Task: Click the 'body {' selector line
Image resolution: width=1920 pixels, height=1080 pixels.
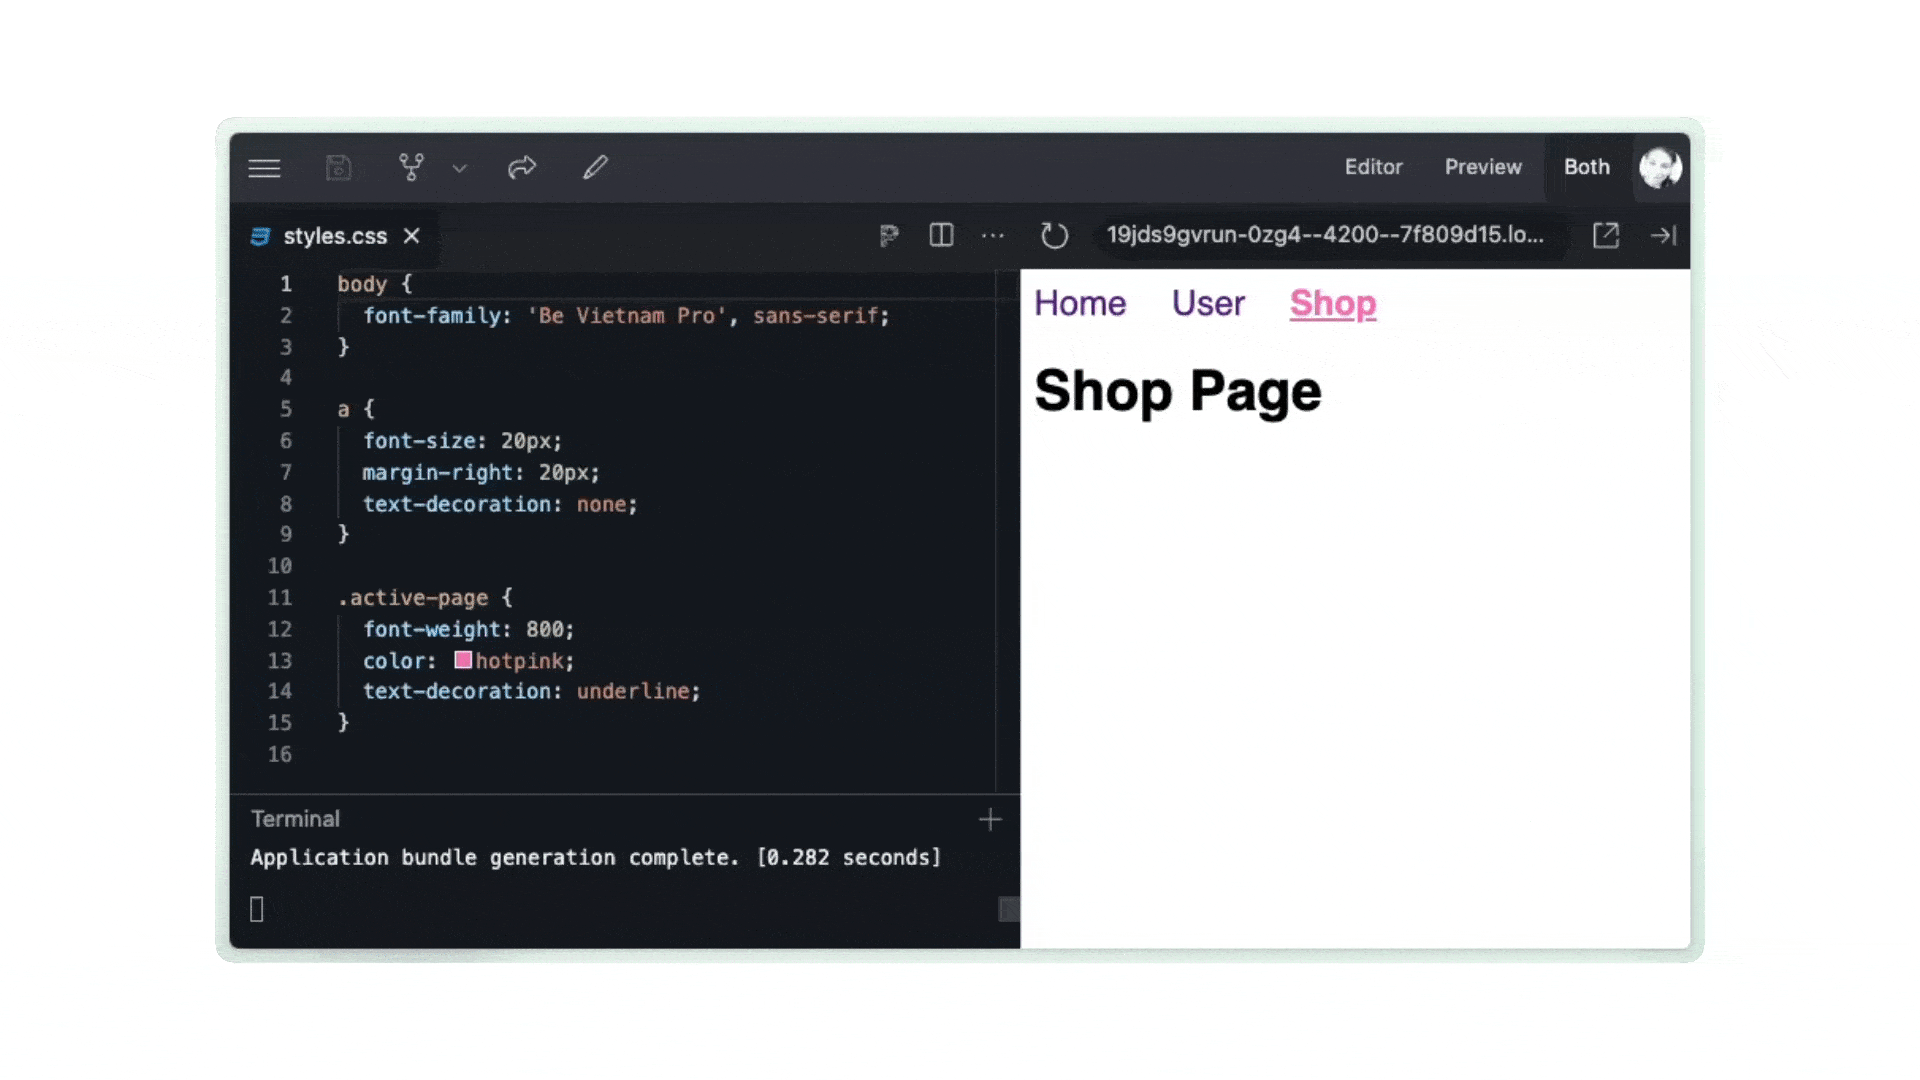Action: (375, 284)
